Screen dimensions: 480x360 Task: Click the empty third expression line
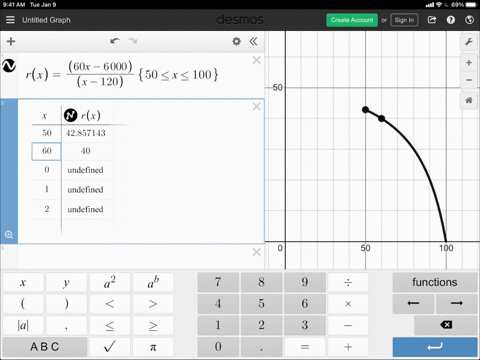[133, 257]
